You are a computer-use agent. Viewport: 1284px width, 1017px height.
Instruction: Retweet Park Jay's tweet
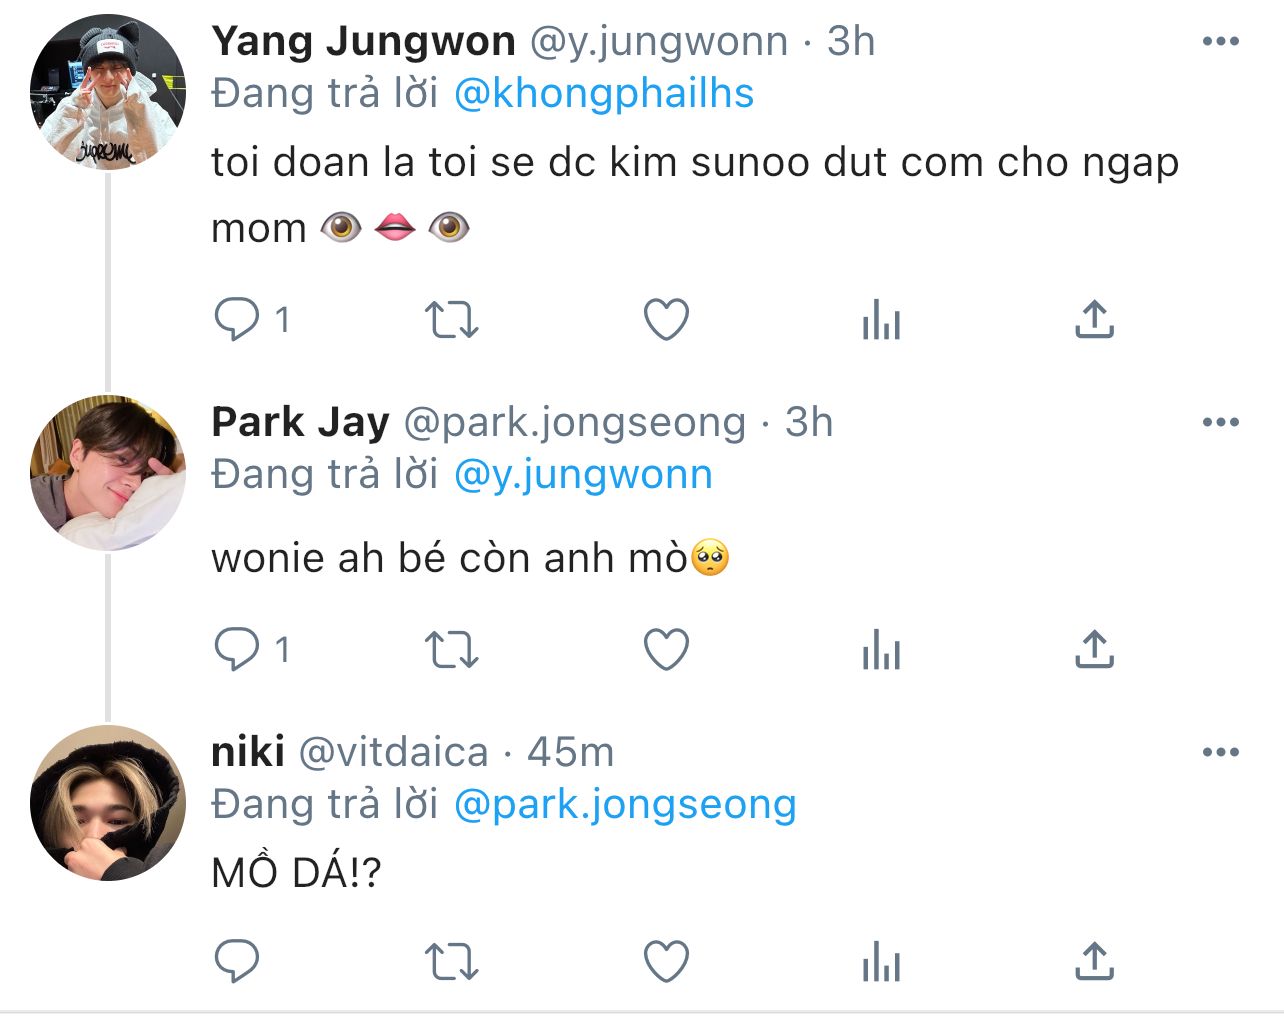(452, 650)
